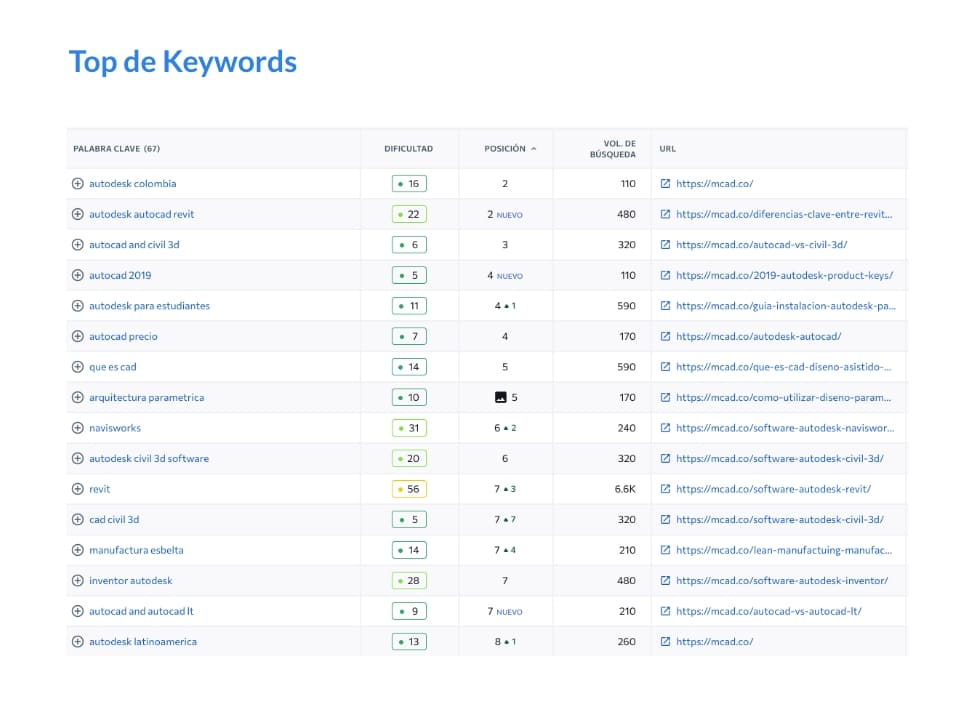
Task: Click the difficulty badge 31 for navisworks
Action: tap(409, 428)
